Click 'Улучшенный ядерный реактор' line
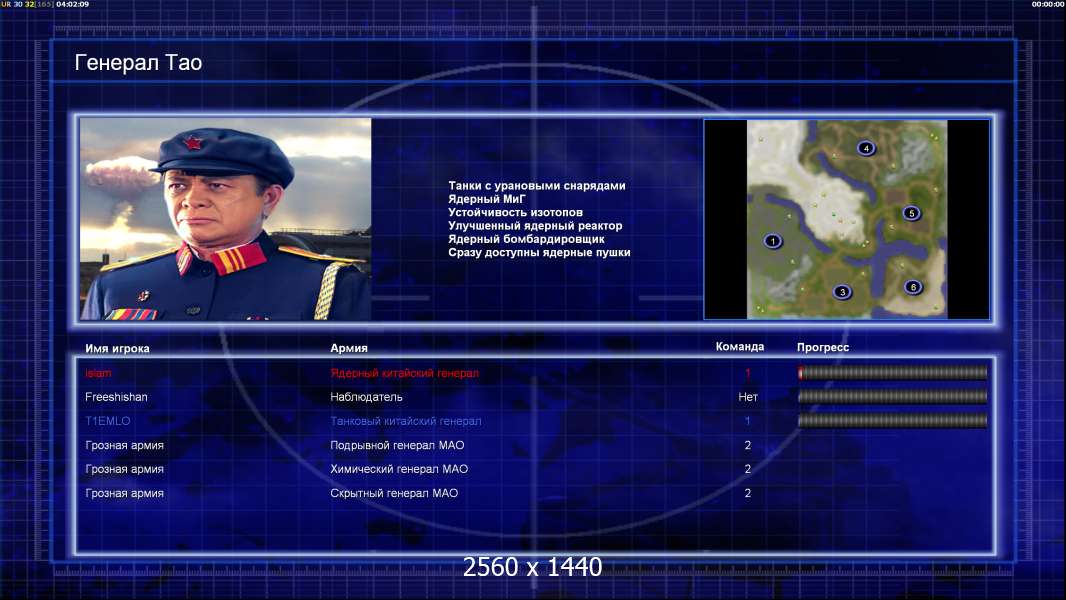The image size is (1066, 600). (x=535, y=226)
